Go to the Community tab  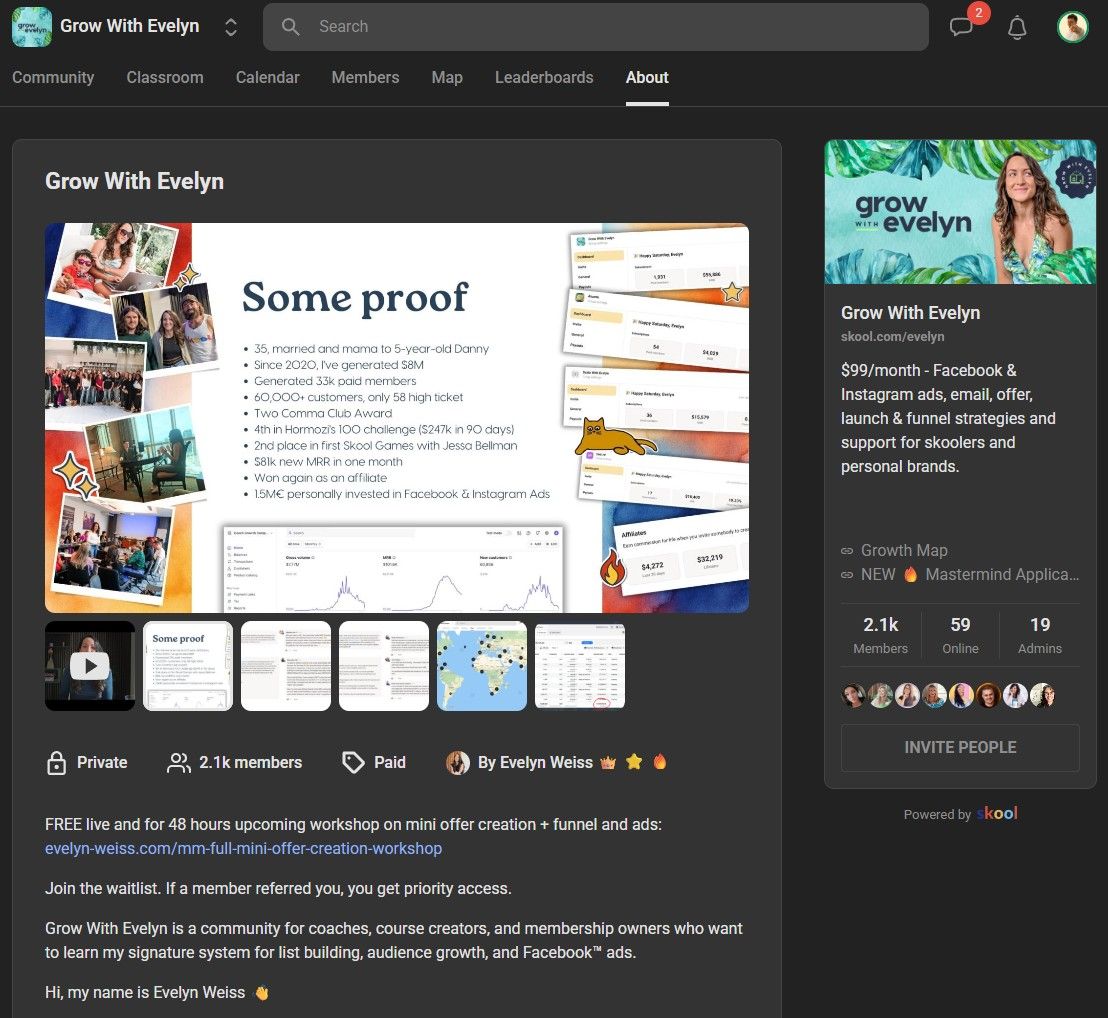point(53,78)
